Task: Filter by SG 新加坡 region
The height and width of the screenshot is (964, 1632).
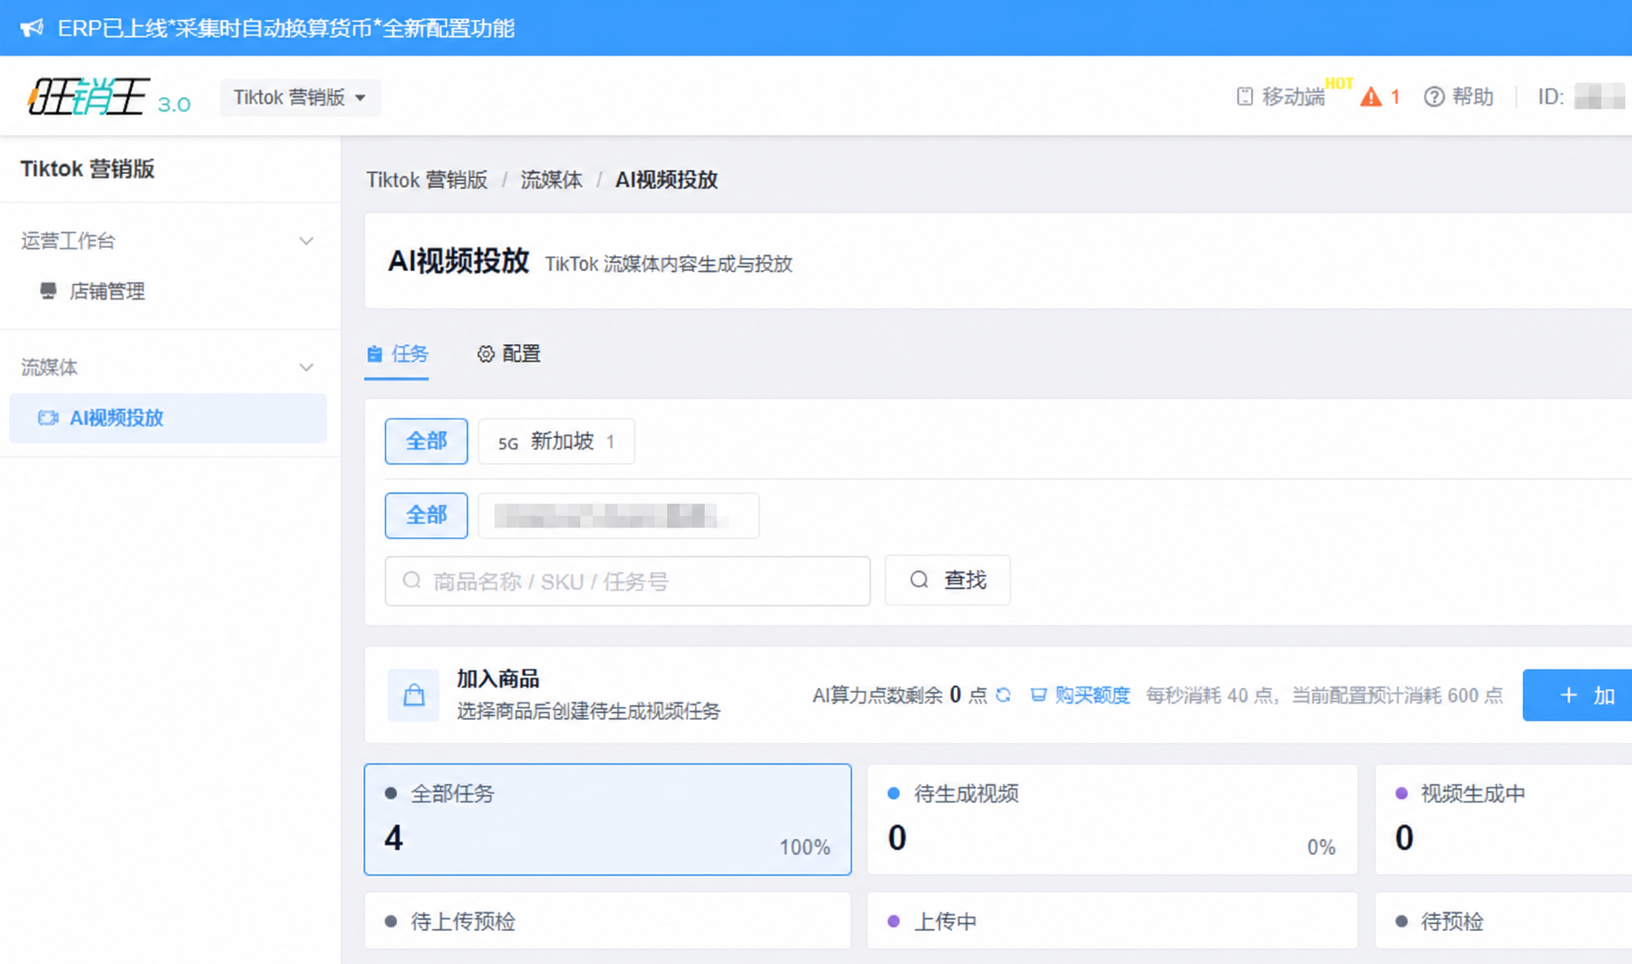Action: pyautogui.click(x=556, y=441)
